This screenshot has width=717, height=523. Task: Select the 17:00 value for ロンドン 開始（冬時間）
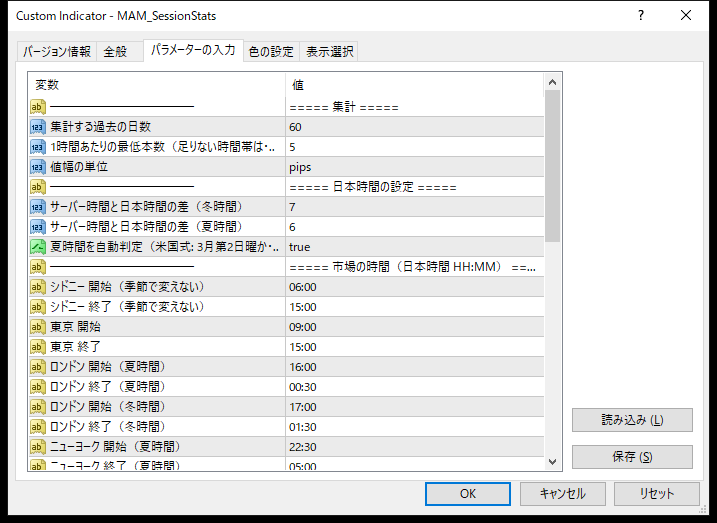coord(415,407)
